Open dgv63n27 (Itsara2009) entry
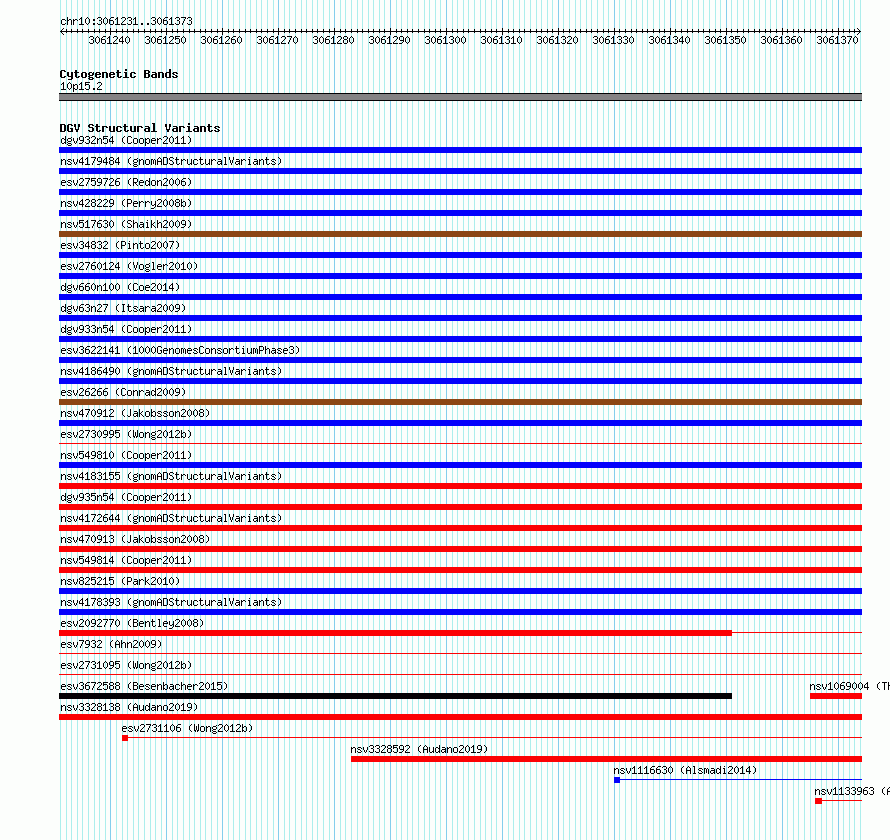 pyautogui.click(x=123, y=308)
